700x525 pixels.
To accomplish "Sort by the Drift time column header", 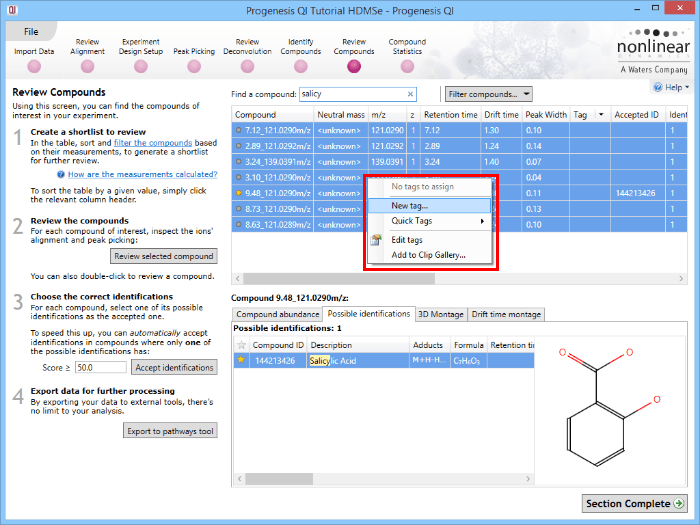I will pos(501,115).
